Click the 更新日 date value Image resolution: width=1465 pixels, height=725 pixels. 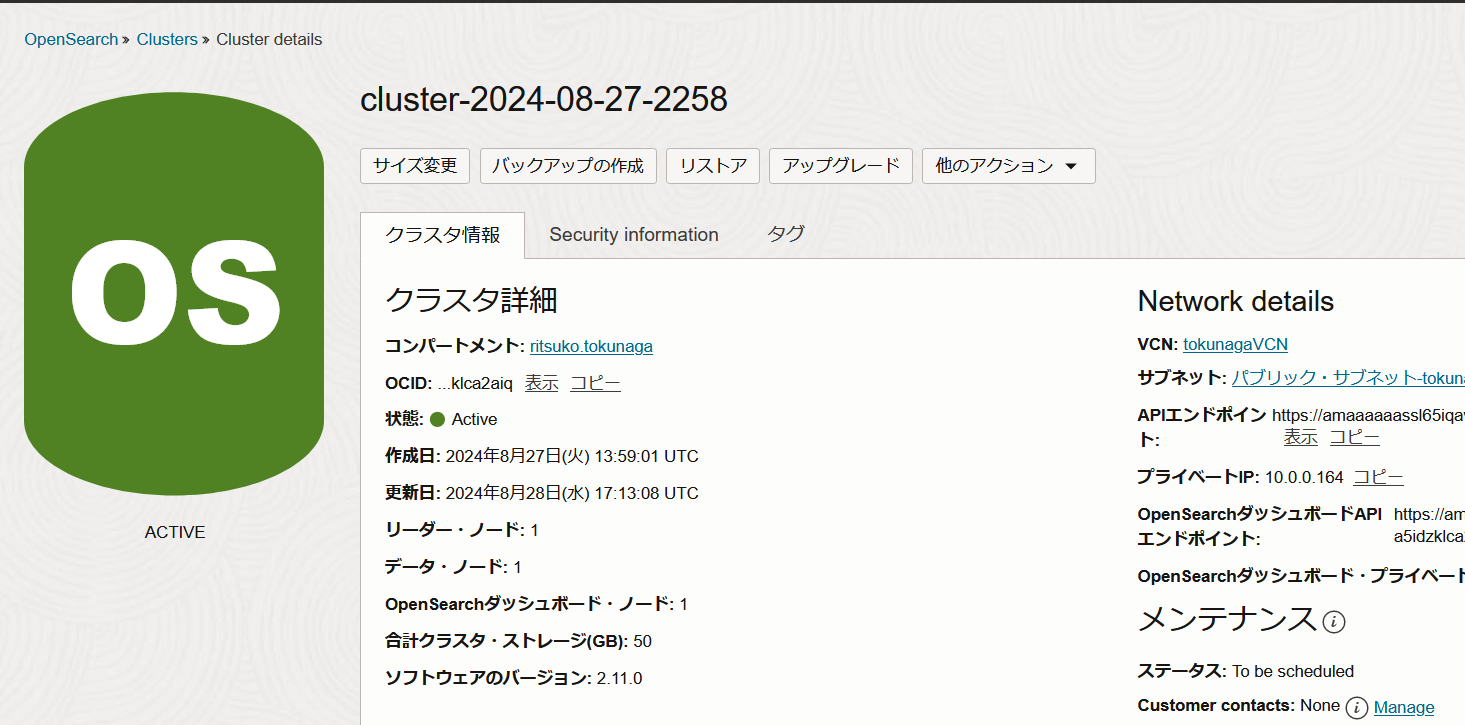click(572, 493)
